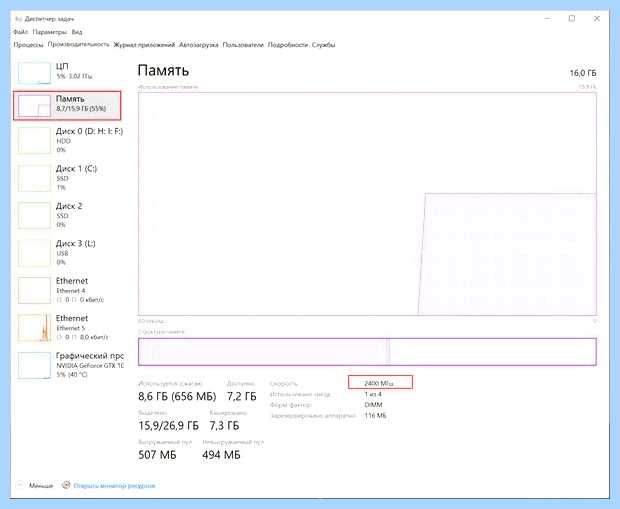620x509 pixels.
Task: Select the Ethernet 4 adapter entry
Action: point(68,290)
